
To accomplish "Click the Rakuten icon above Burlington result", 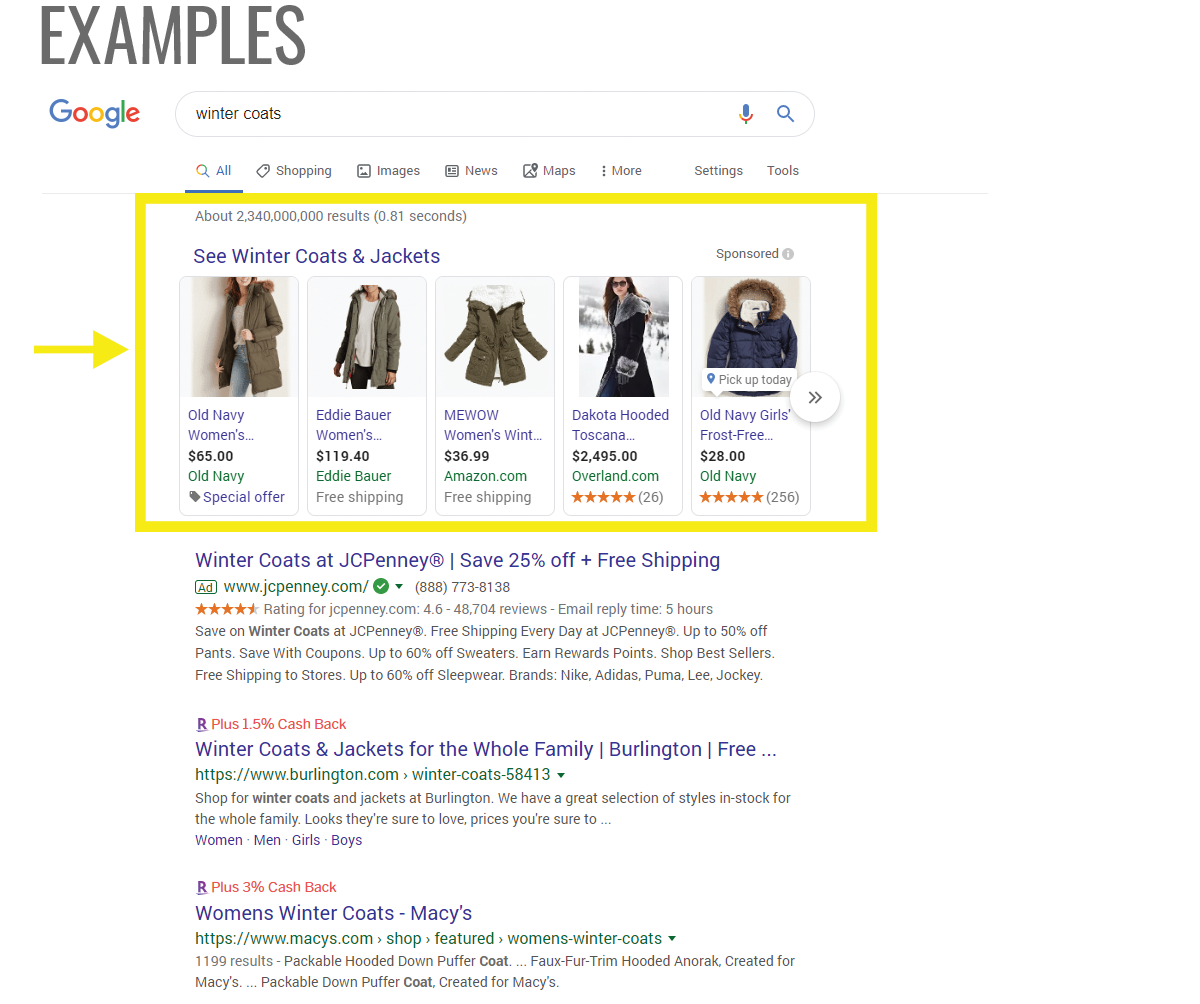I will coord(202,724).
